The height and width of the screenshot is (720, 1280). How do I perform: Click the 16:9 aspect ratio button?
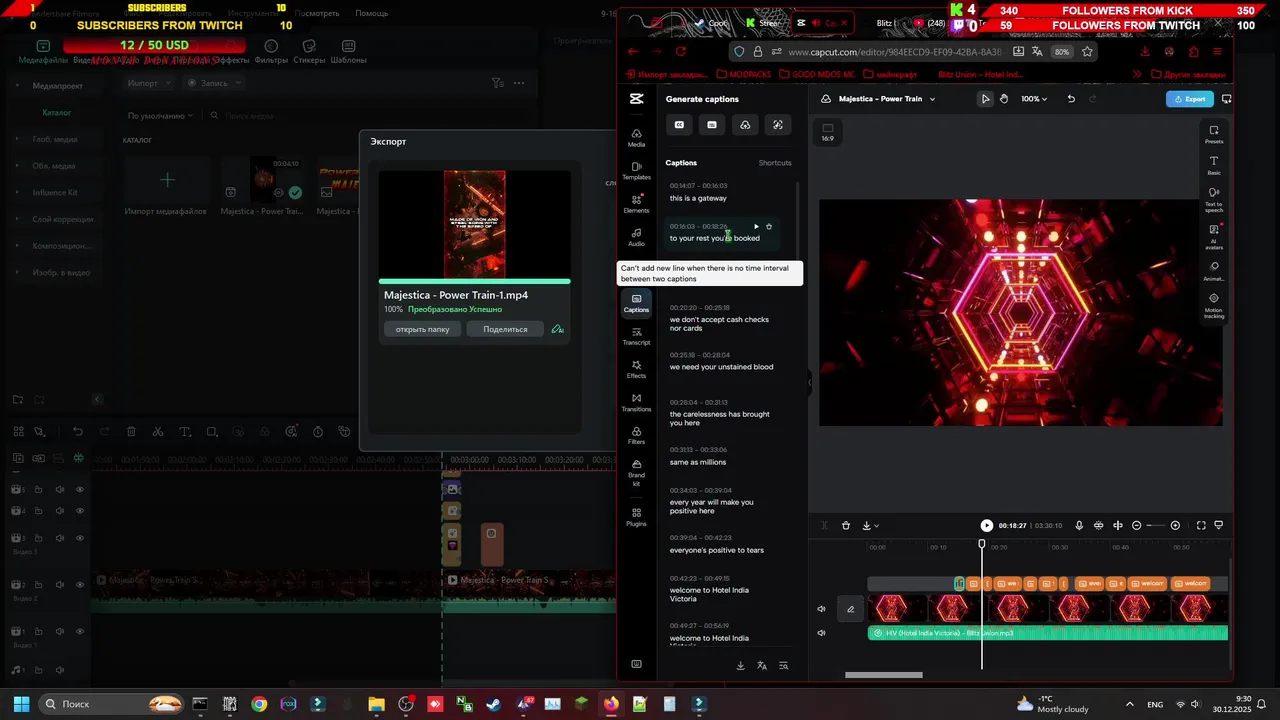pos(827,132)
